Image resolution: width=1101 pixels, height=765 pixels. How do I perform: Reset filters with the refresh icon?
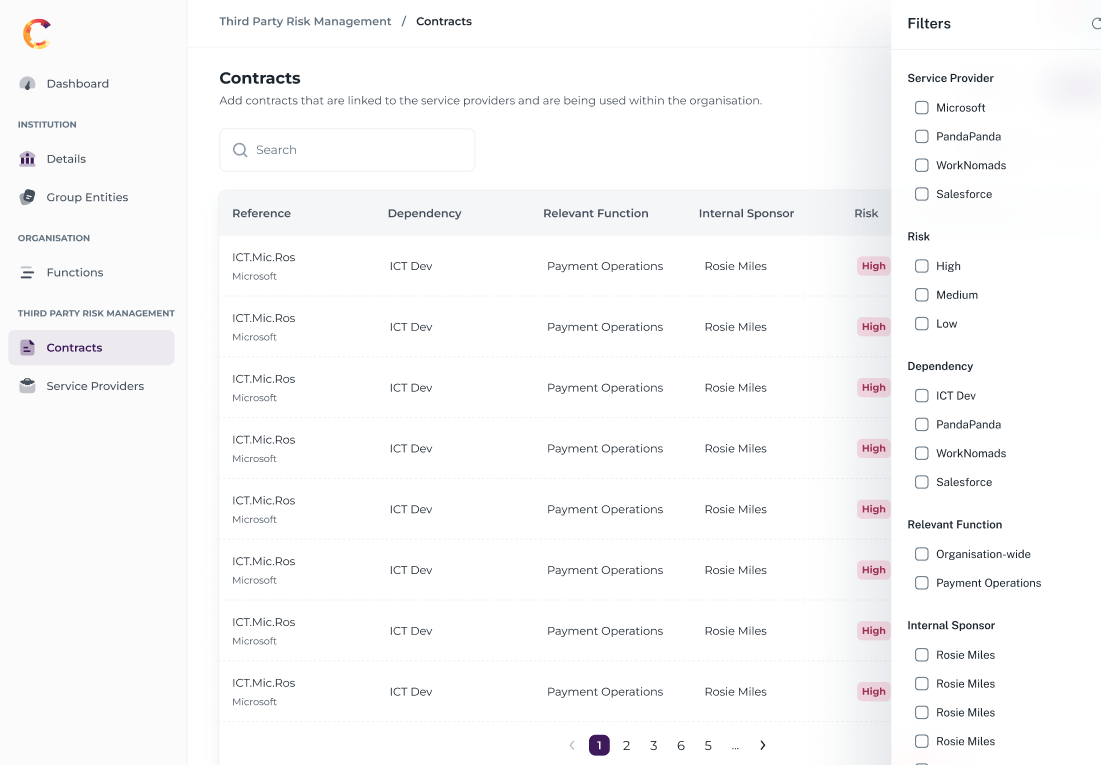tap(1096, 24)
